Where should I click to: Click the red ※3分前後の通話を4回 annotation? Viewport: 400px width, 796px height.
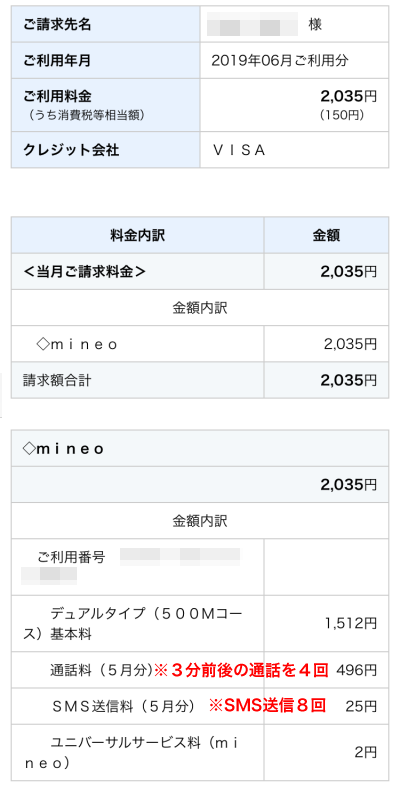tap(242, 670)
